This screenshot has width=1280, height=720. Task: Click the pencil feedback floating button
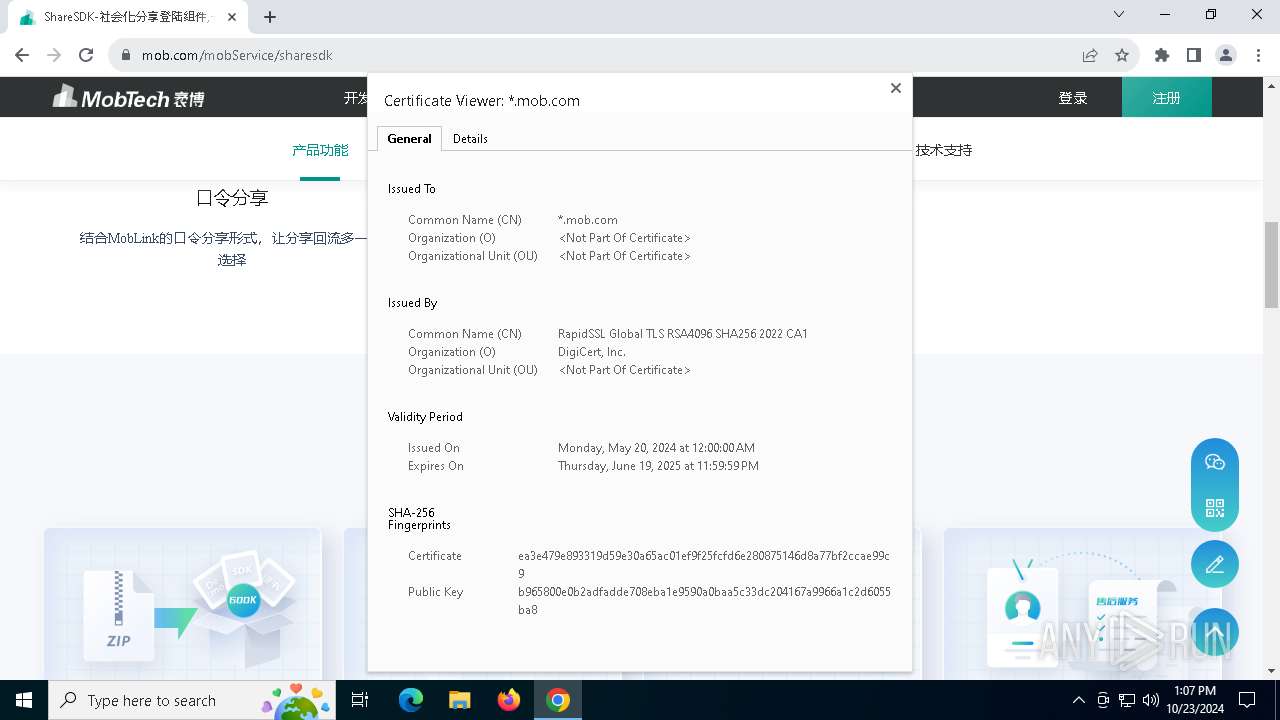tap(1215, 565)
